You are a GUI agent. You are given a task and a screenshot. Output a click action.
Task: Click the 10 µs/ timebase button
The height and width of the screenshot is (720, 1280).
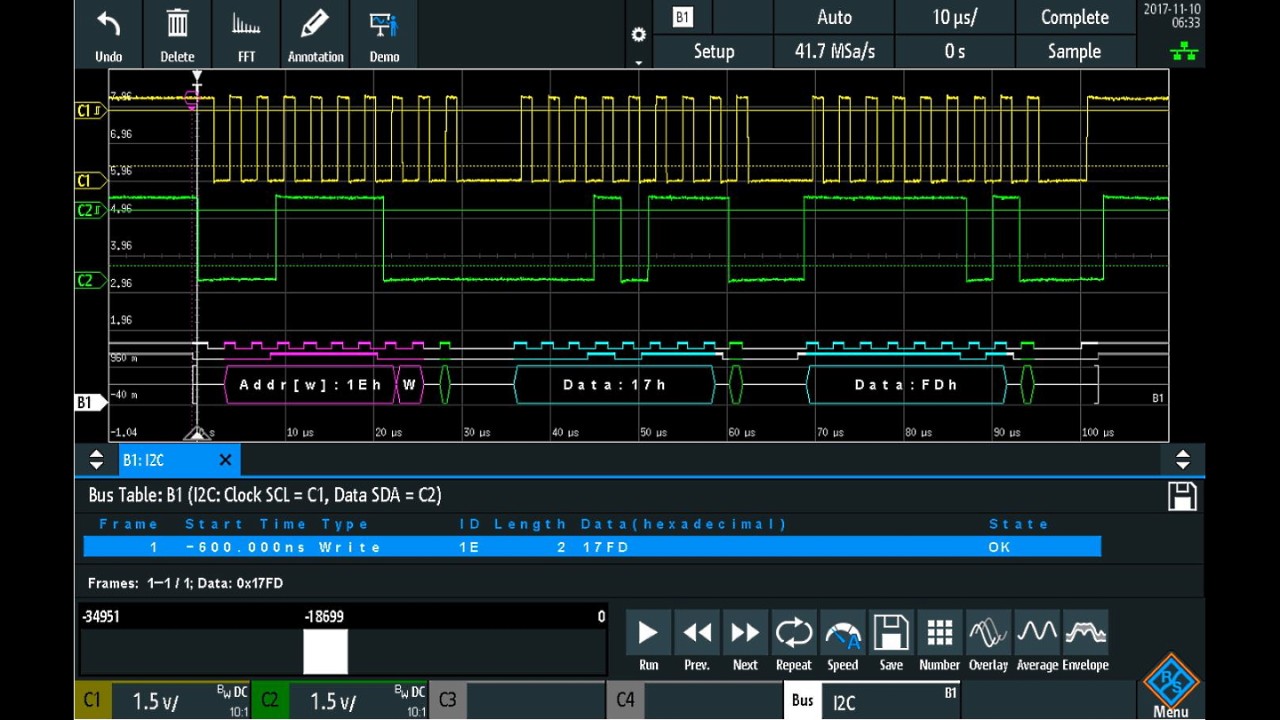click(x=955, y=17)
